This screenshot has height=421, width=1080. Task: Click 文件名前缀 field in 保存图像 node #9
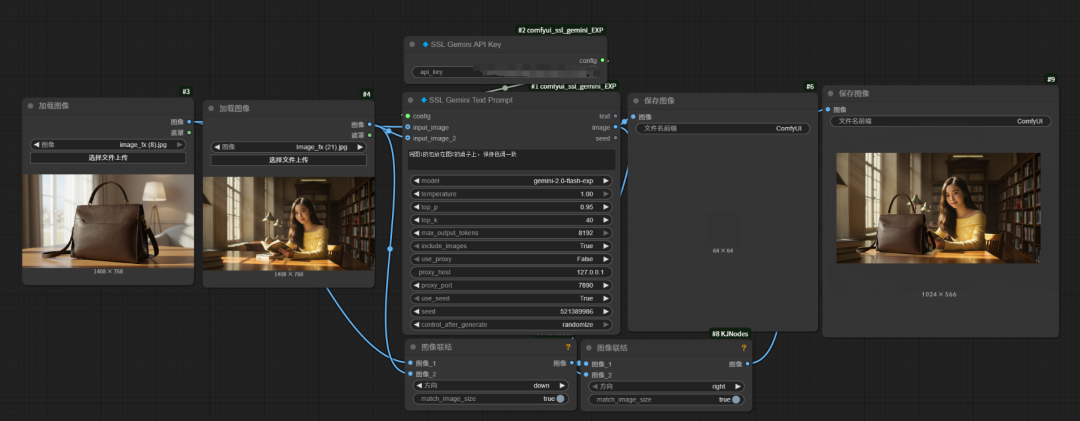click(x=940, y=121)
